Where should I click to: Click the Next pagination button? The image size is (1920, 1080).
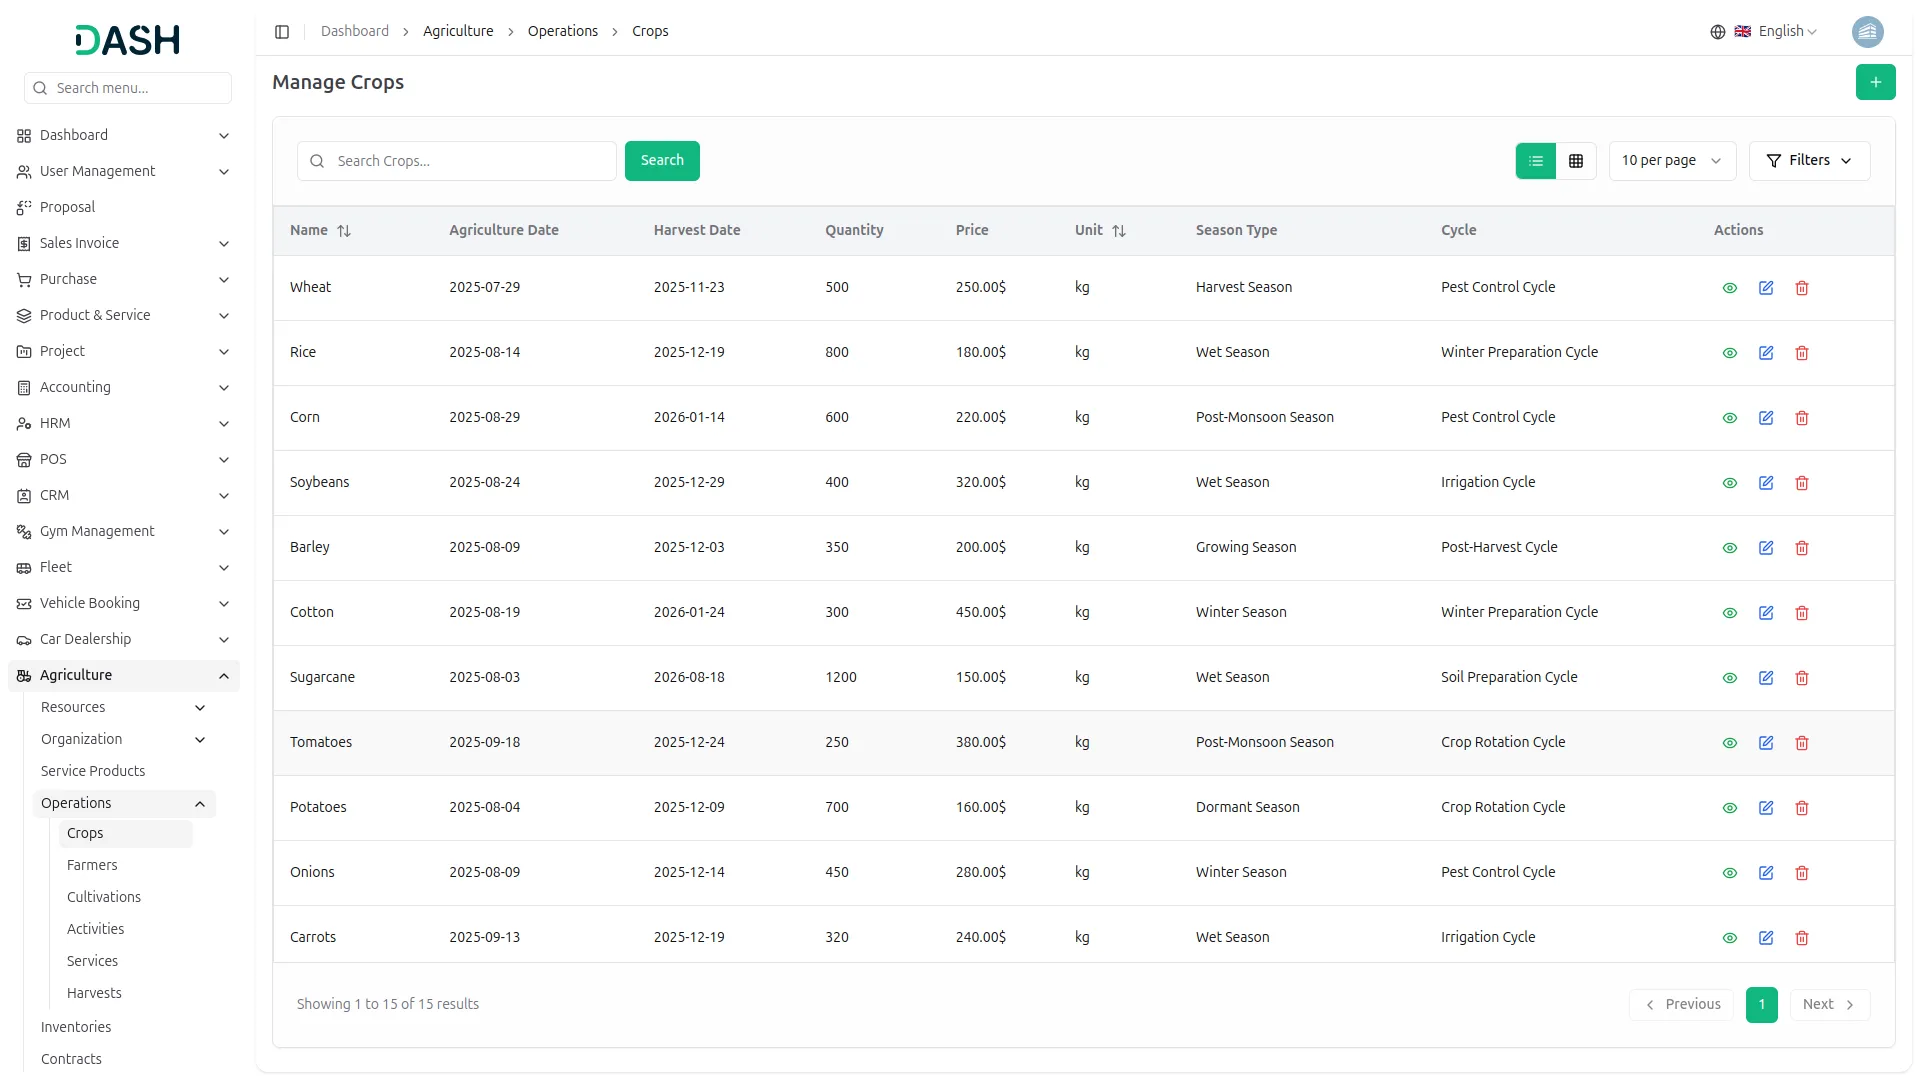(x=1828, y=1004)
